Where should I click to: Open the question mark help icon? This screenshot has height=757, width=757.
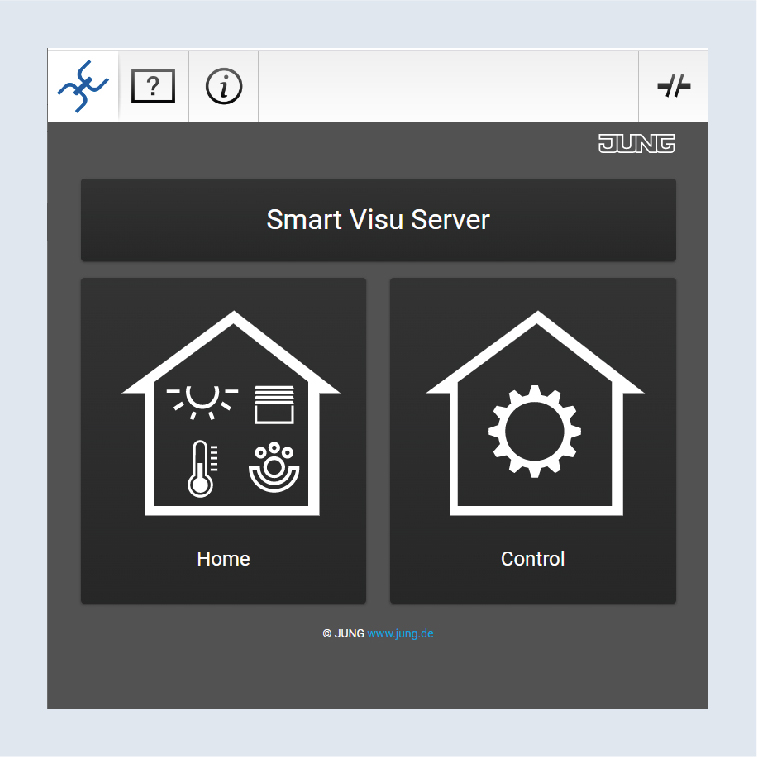coord(153,86)
